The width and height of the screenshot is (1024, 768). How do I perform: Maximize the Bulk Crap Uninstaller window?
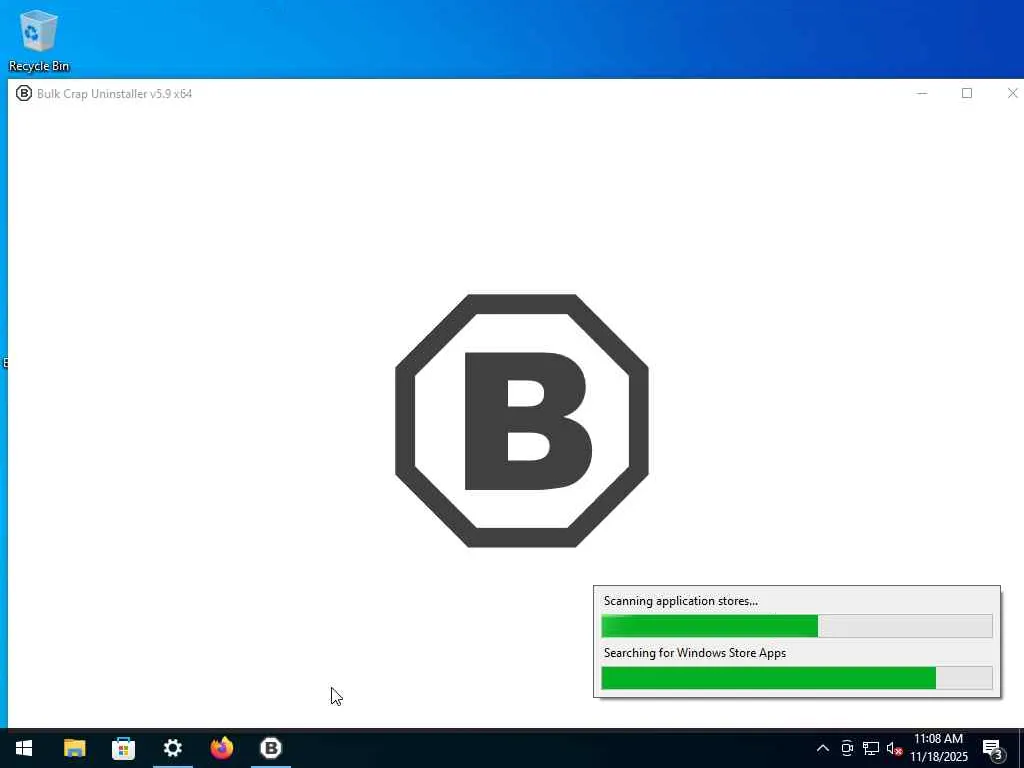(x=967, y=93)
